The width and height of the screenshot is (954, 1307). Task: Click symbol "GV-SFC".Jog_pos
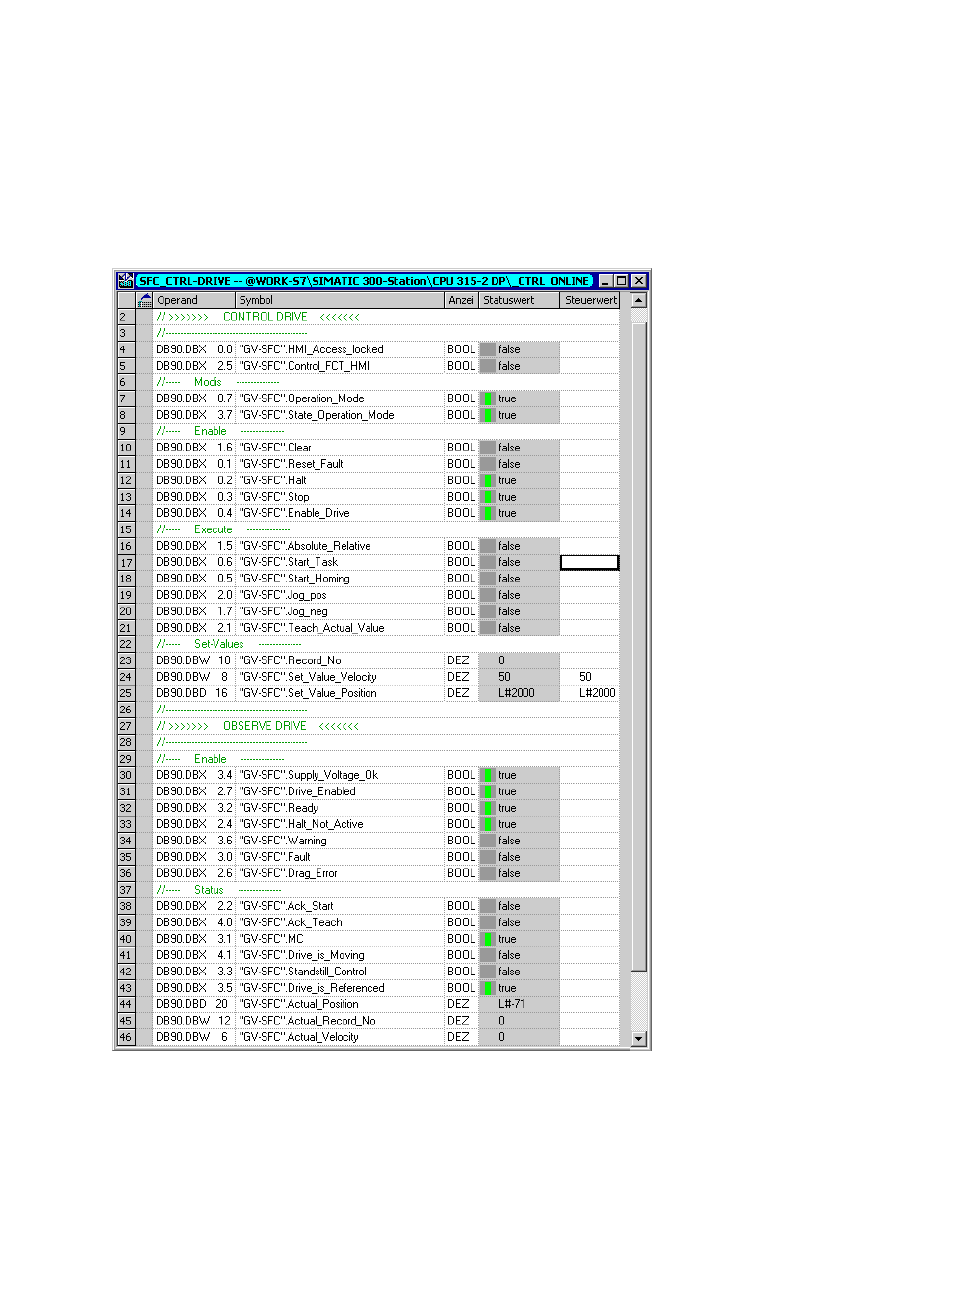click(x=283, y=595)
